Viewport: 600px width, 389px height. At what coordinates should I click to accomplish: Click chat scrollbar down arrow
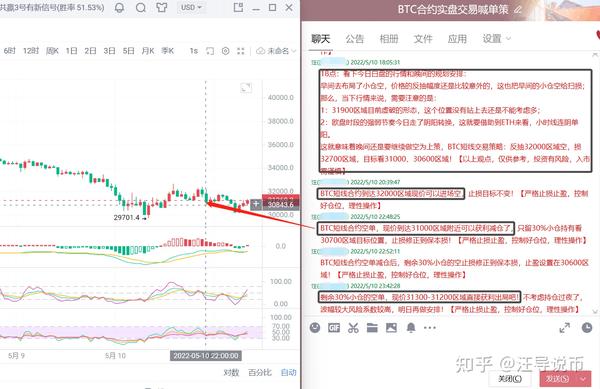[595, 312]
